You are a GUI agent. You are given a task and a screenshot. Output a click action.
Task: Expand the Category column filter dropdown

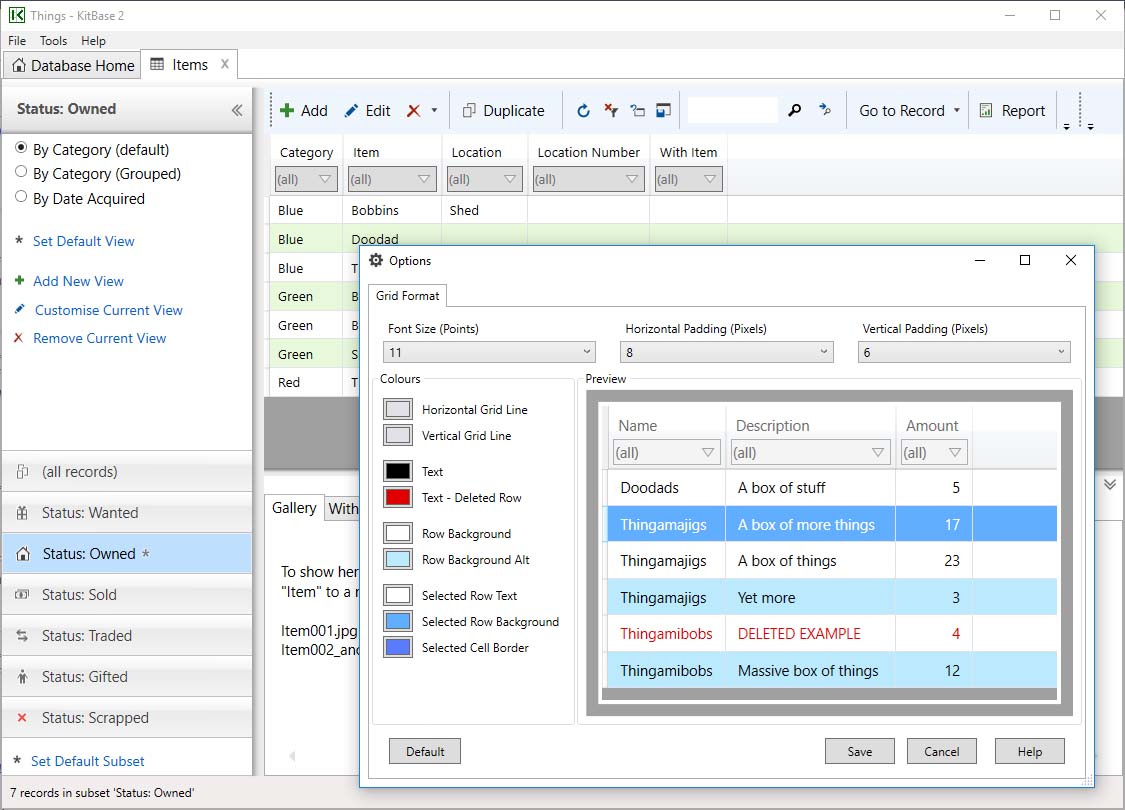pos(306,179)
